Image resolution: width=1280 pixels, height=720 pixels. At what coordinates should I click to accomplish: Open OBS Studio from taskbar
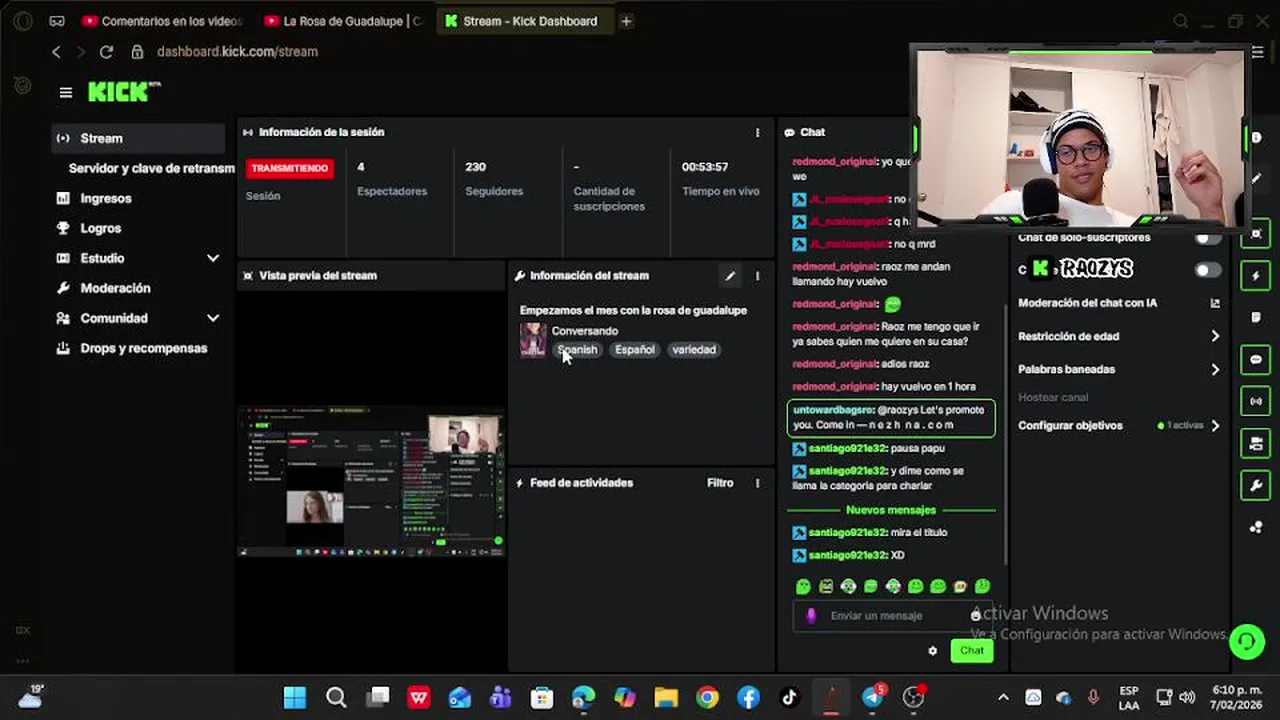click(x=913, y=698)
